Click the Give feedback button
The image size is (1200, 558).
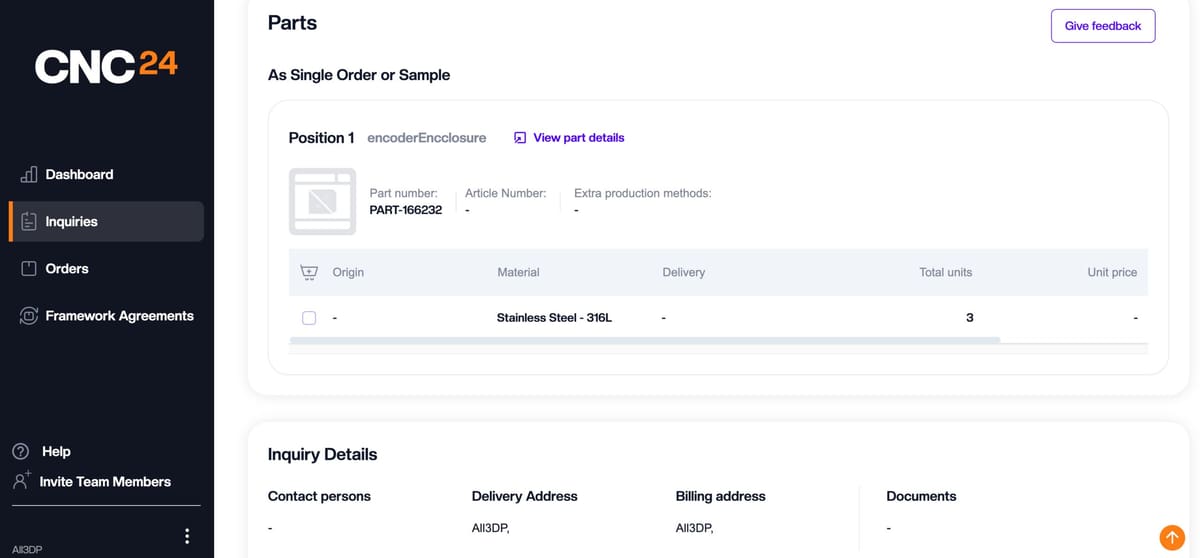click(x=1103, y=26)
